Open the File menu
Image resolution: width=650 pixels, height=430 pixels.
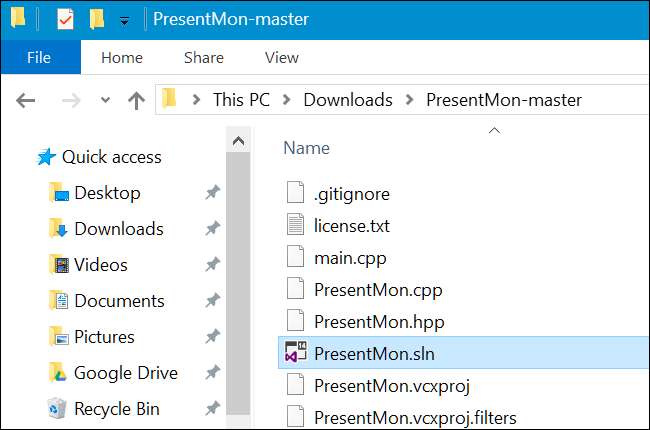click(39, 57)
